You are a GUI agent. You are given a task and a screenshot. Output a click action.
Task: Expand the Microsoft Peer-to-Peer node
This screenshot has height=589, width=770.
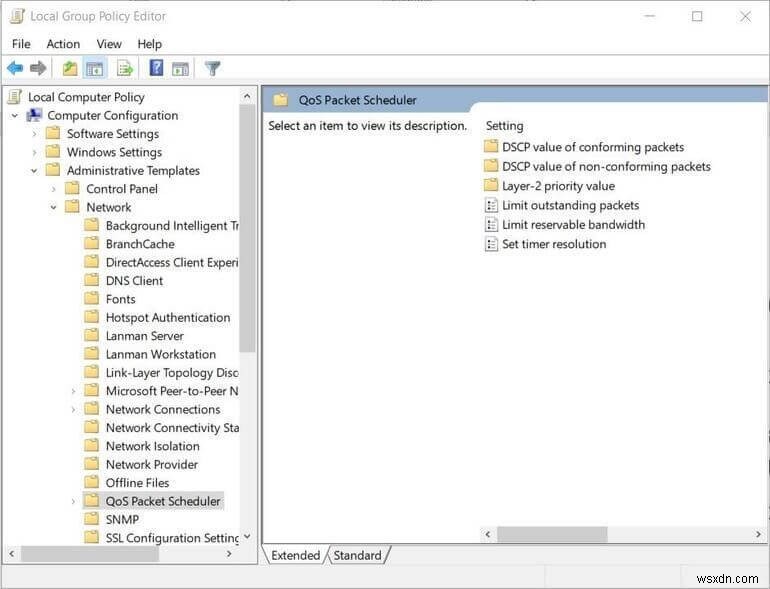(x=73, y=391)
